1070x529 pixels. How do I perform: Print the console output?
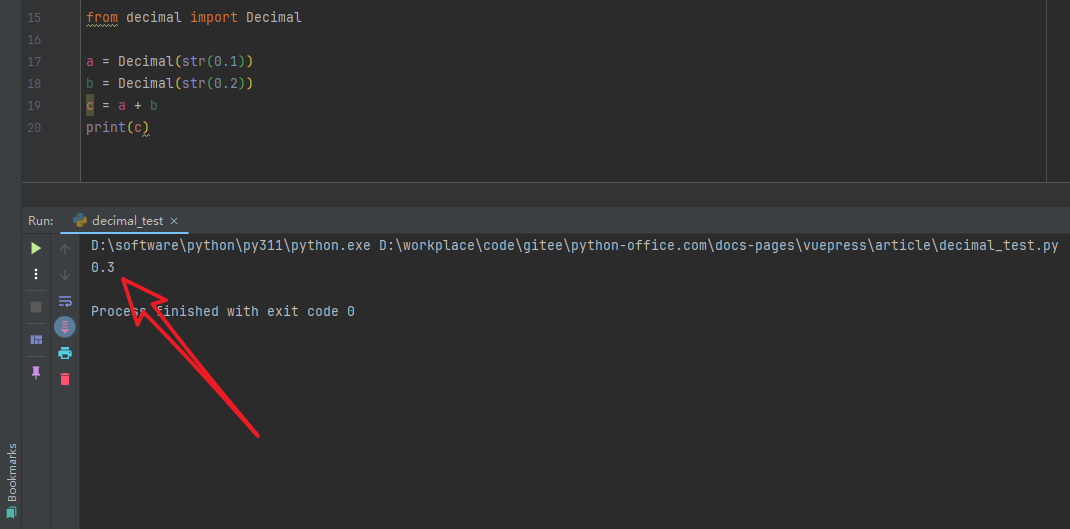(x=65, y=353)
